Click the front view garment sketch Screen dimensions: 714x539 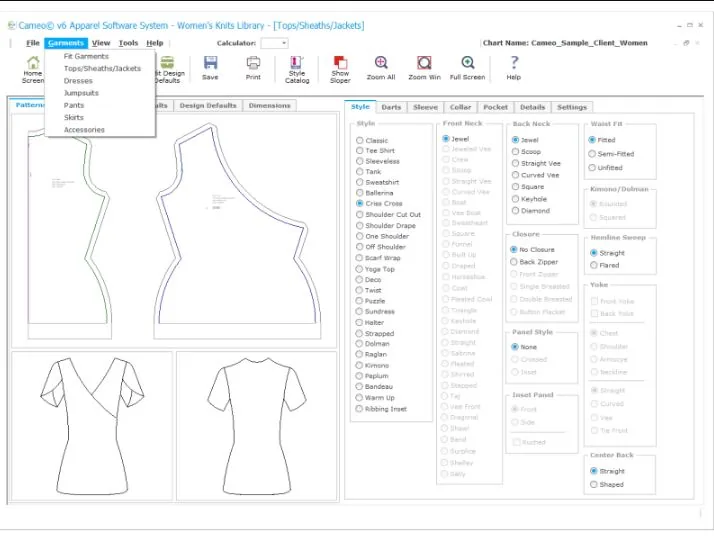point(92,426)
